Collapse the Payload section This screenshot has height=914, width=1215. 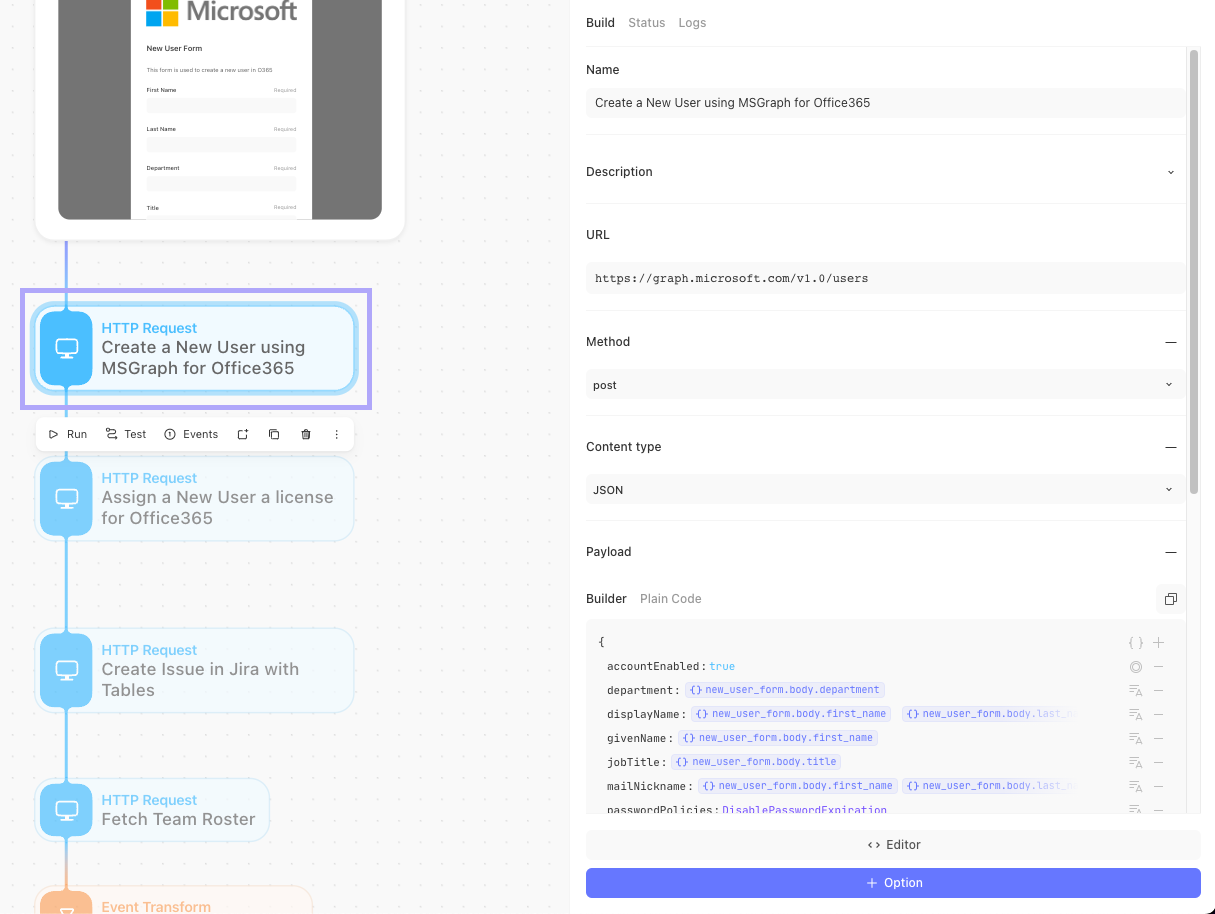(x=1171, y=552)
